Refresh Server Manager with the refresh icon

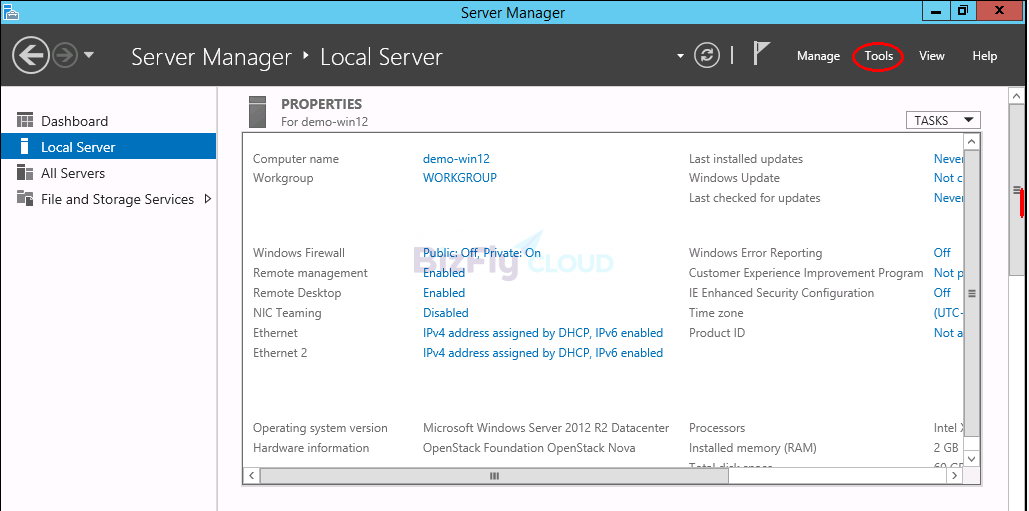(707, 55)
